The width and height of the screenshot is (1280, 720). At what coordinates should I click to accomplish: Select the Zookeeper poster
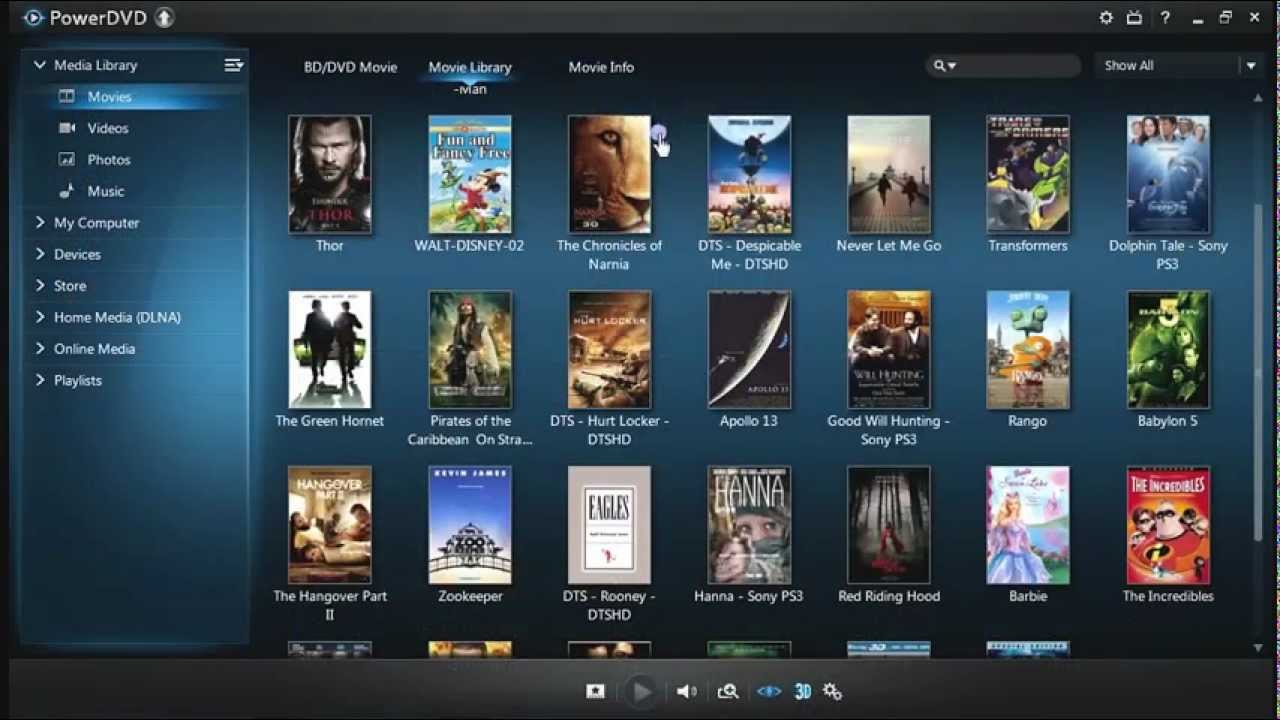[469, 525]
